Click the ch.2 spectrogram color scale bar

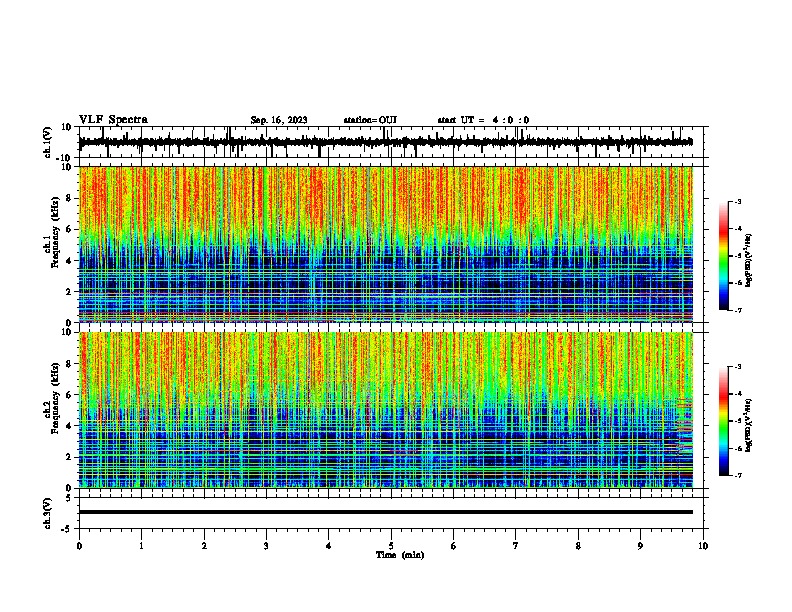723,421
